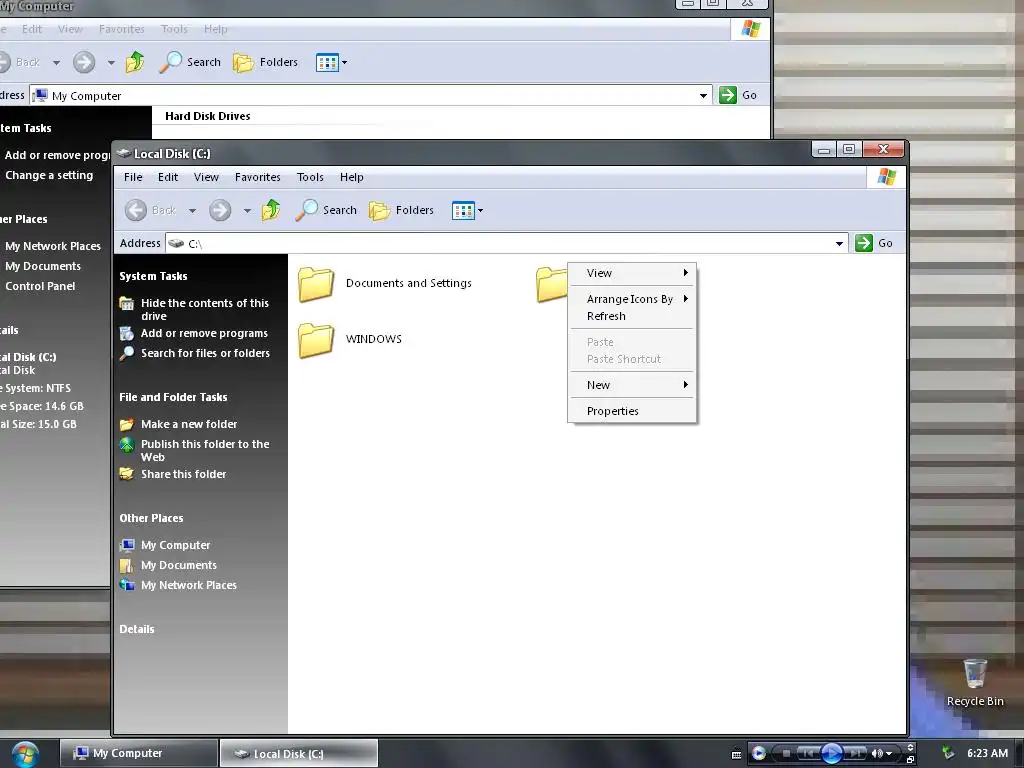Open address dropdown in My Computer window
The height and width of the screenshot is (768, 1024).
[x=703, y=96]
